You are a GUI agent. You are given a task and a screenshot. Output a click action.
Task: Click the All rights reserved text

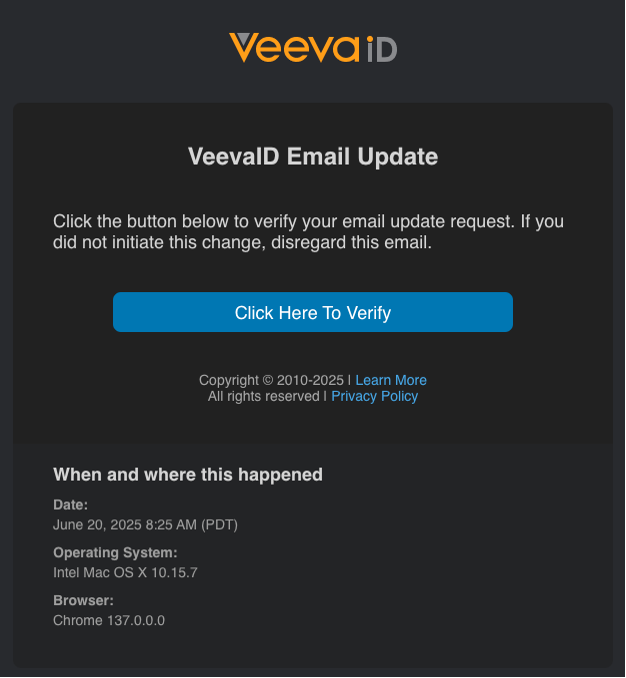(x=264, y=396)
